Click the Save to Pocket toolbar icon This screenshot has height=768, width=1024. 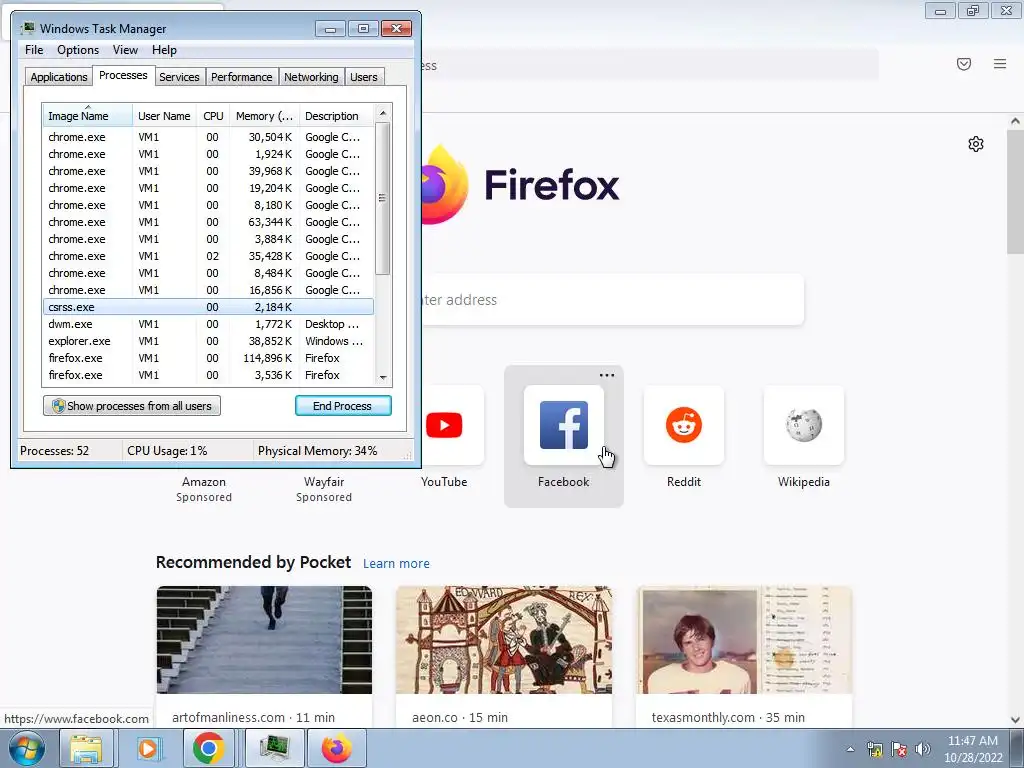[964, 64]
